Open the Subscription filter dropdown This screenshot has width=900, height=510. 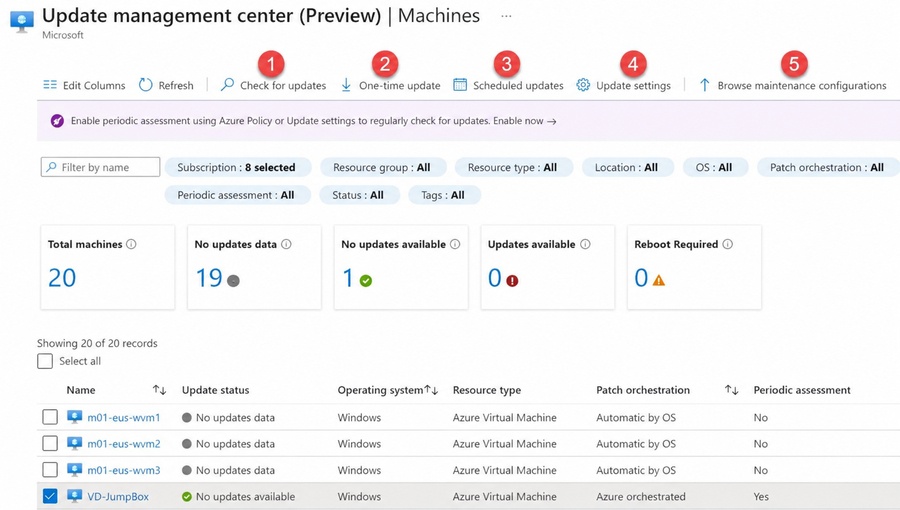coord(238,168)
